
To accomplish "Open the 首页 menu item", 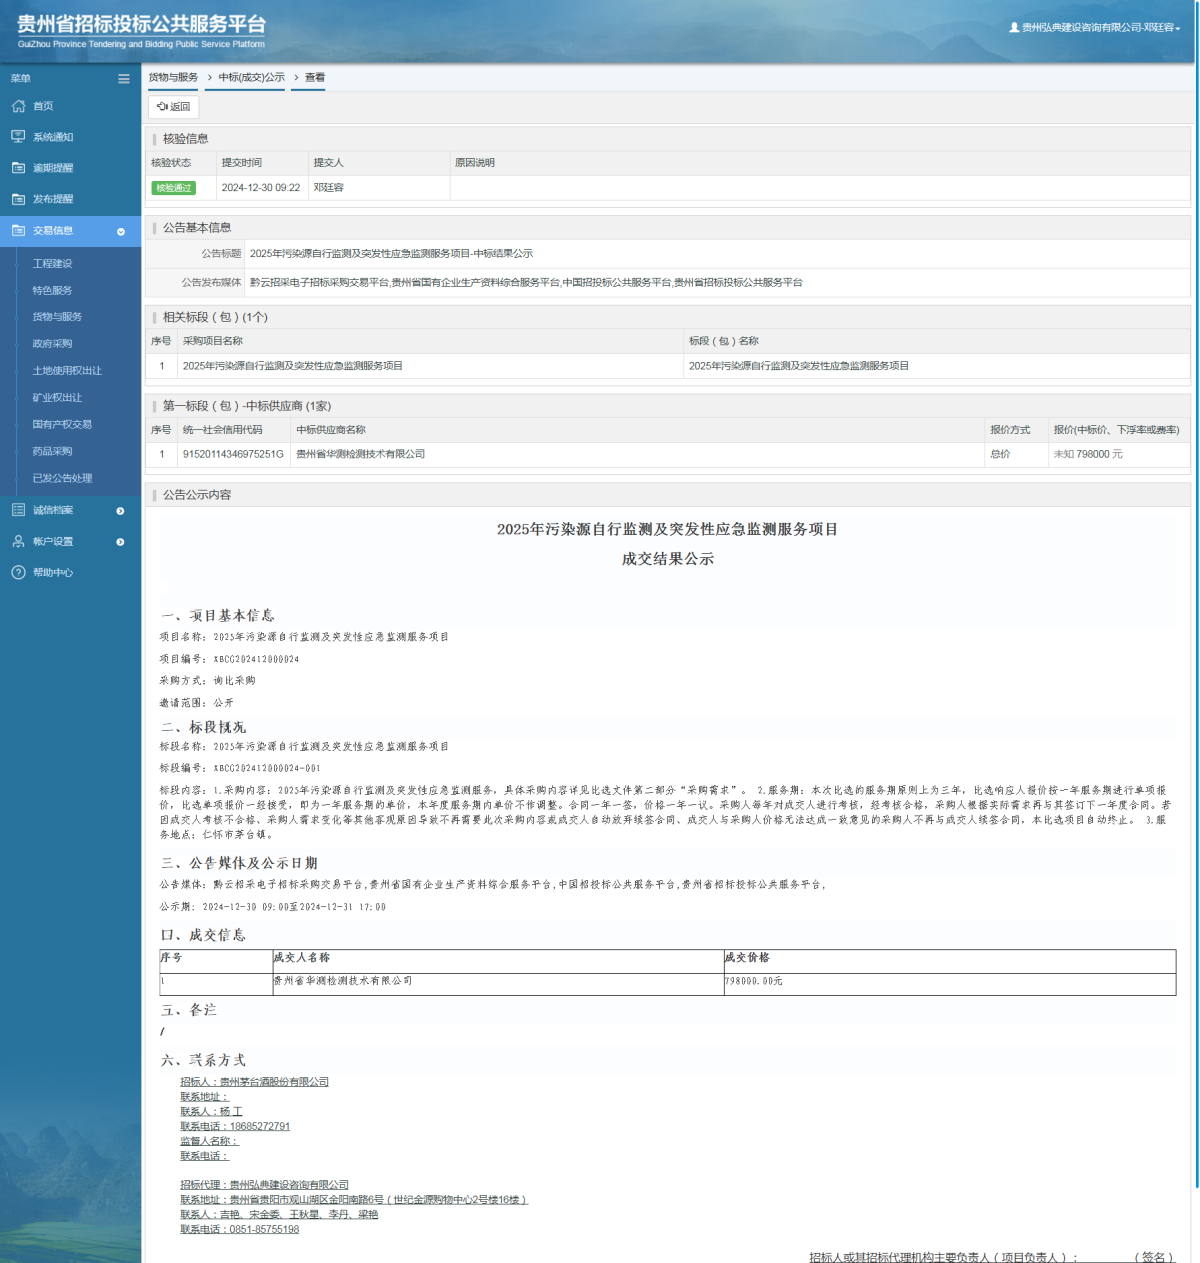I will click(70, 106).
